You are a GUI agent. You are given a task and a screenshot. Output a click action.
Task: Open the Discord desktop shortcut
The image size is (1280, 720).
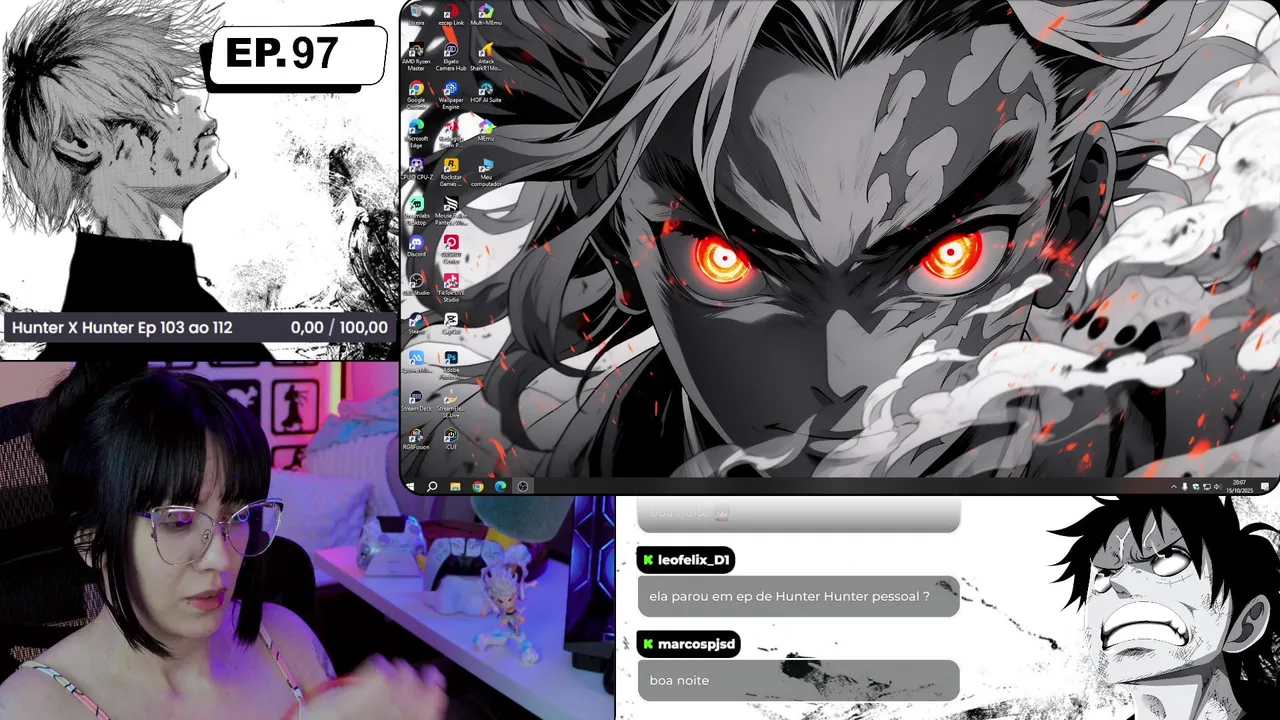pos(416,246)
